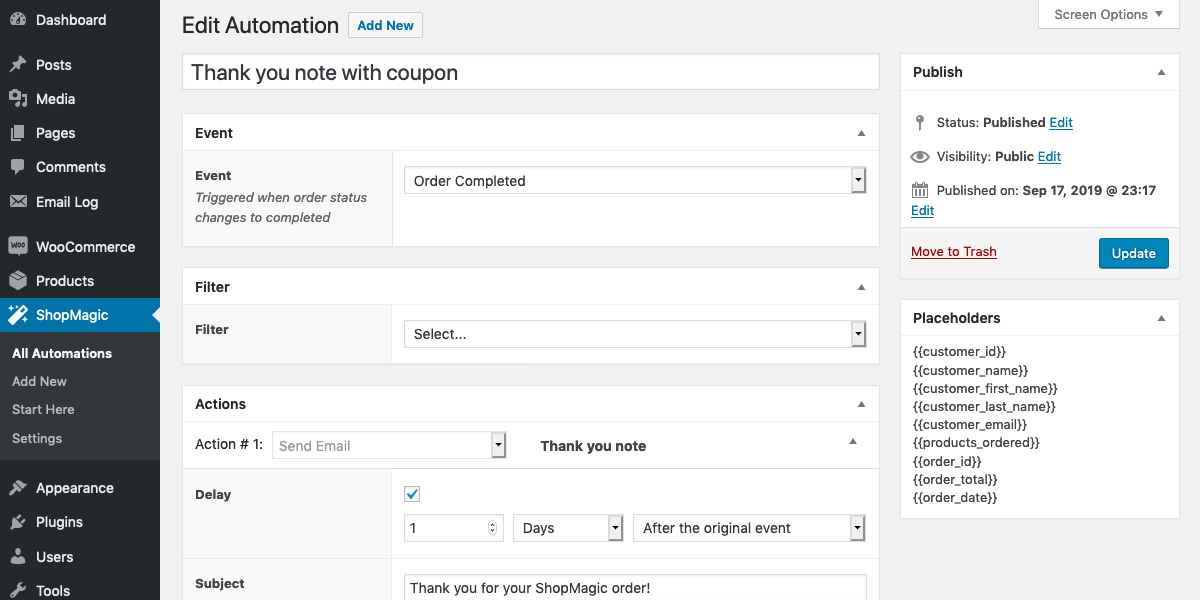Screen dimensions: 1200x600
Task: Open Media via its sidebar icon
Action: point(18,99)
